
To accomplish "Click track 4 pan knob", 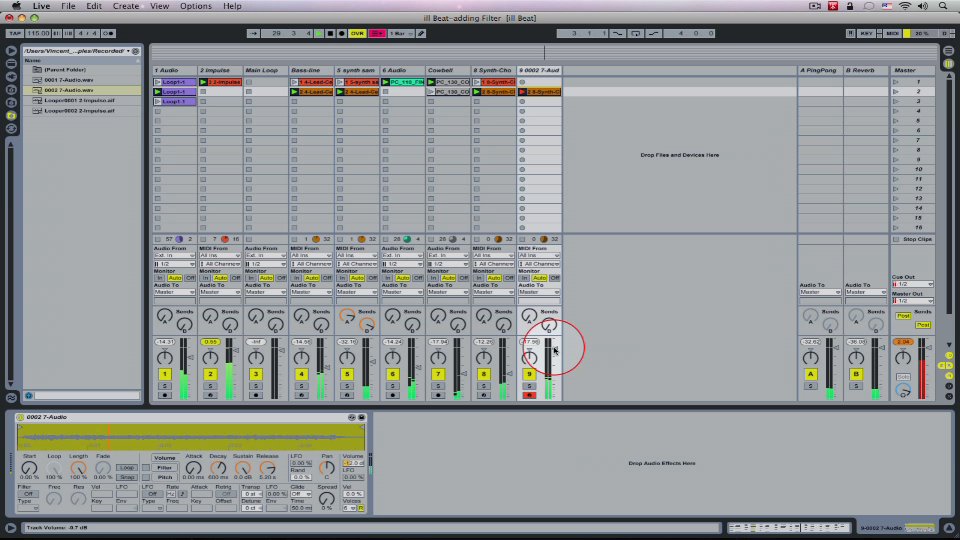I will click(x=301, y=358).
